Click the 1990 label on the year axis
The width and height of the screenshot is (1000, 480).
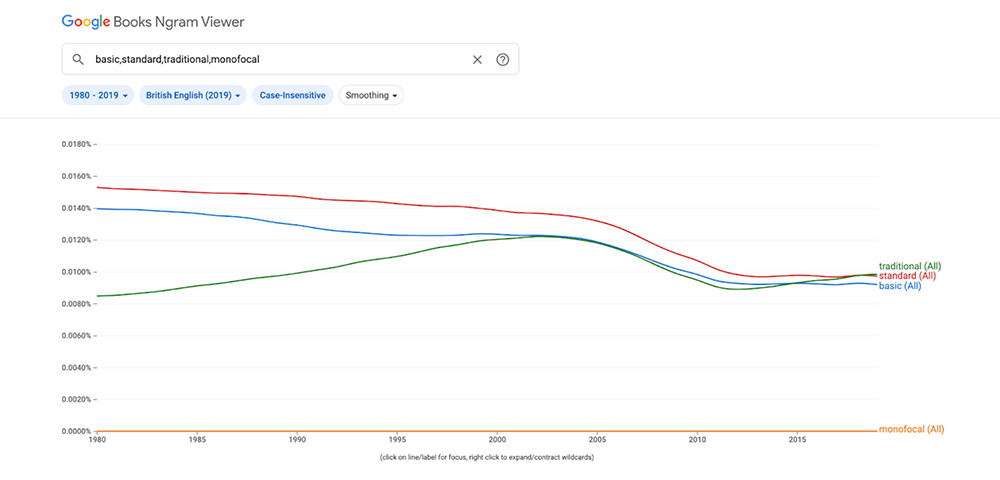297,440
